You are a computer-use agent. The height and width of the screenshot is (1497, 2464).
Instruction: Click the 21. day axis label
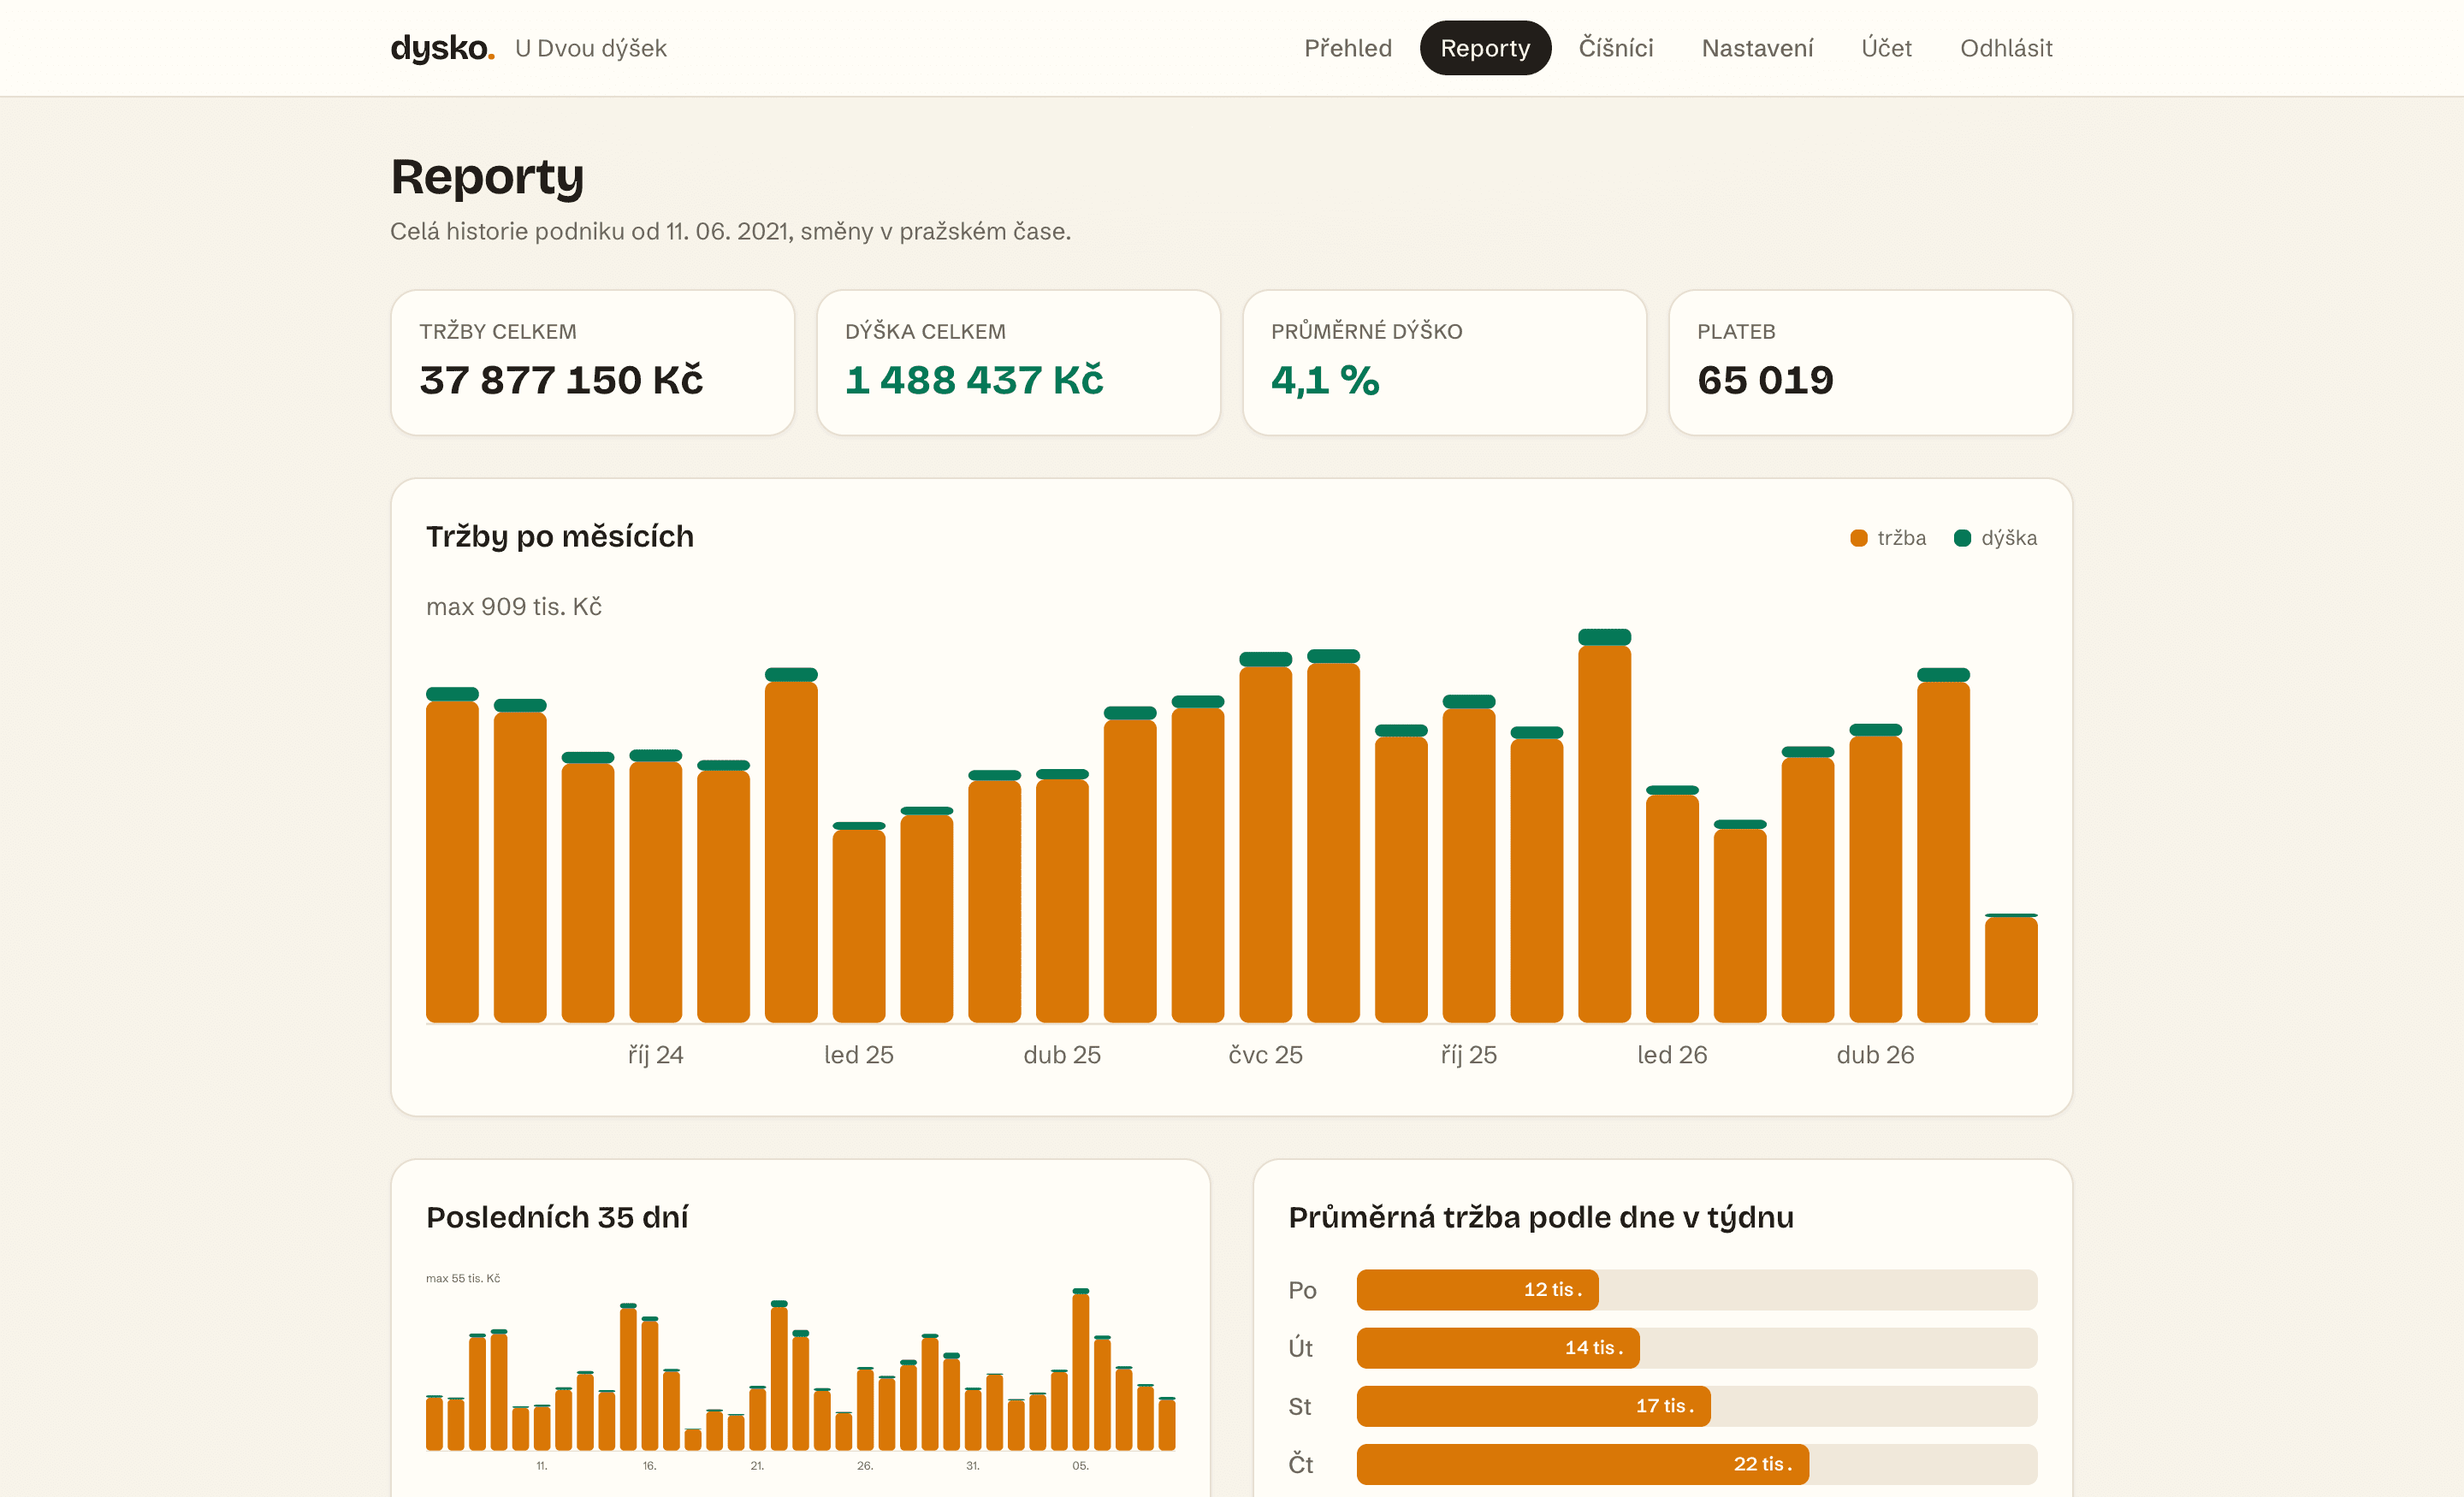[757, 1466]
